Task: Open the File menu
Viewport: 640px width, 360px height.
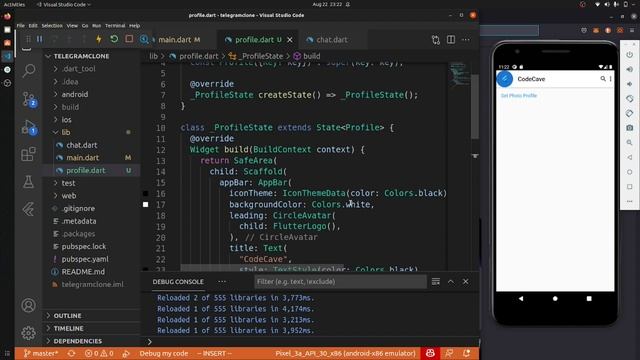Action: [x=20, y=25]
